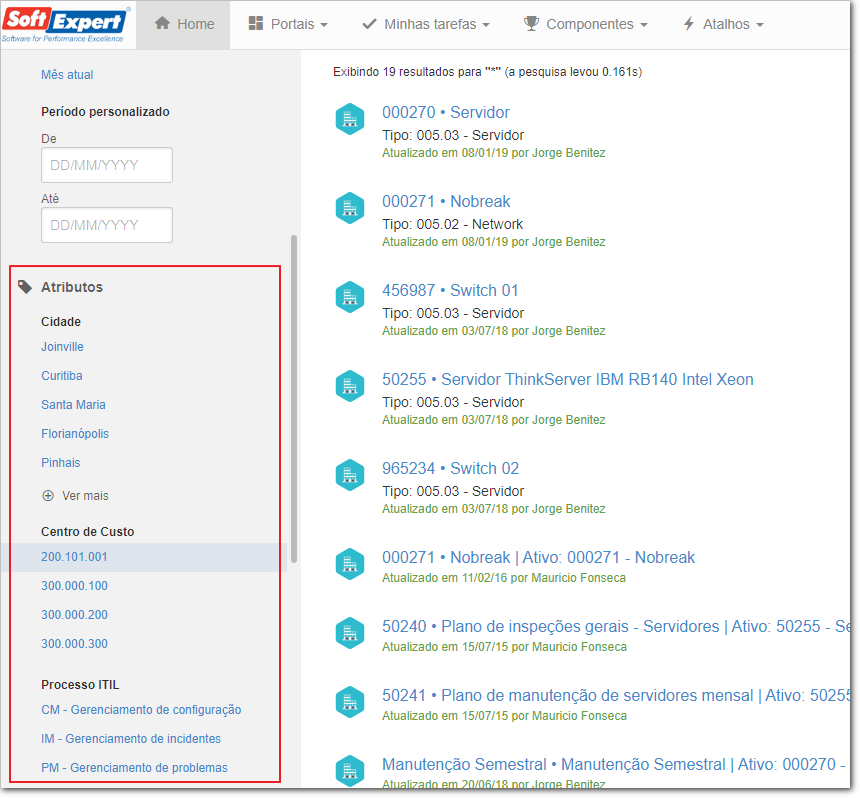
Task: Click hexagon icon for 000270 Servidor
Action: pos(350,119)
